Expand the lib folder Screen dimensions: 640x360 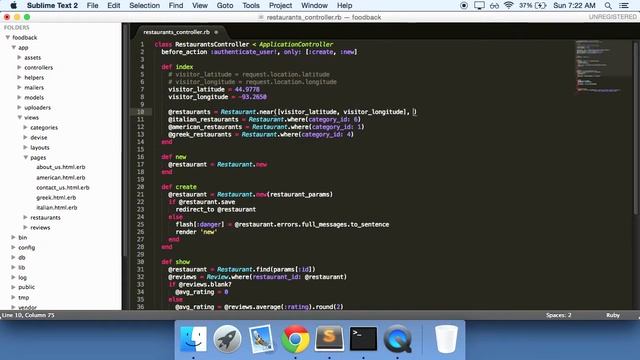(13, 267)
